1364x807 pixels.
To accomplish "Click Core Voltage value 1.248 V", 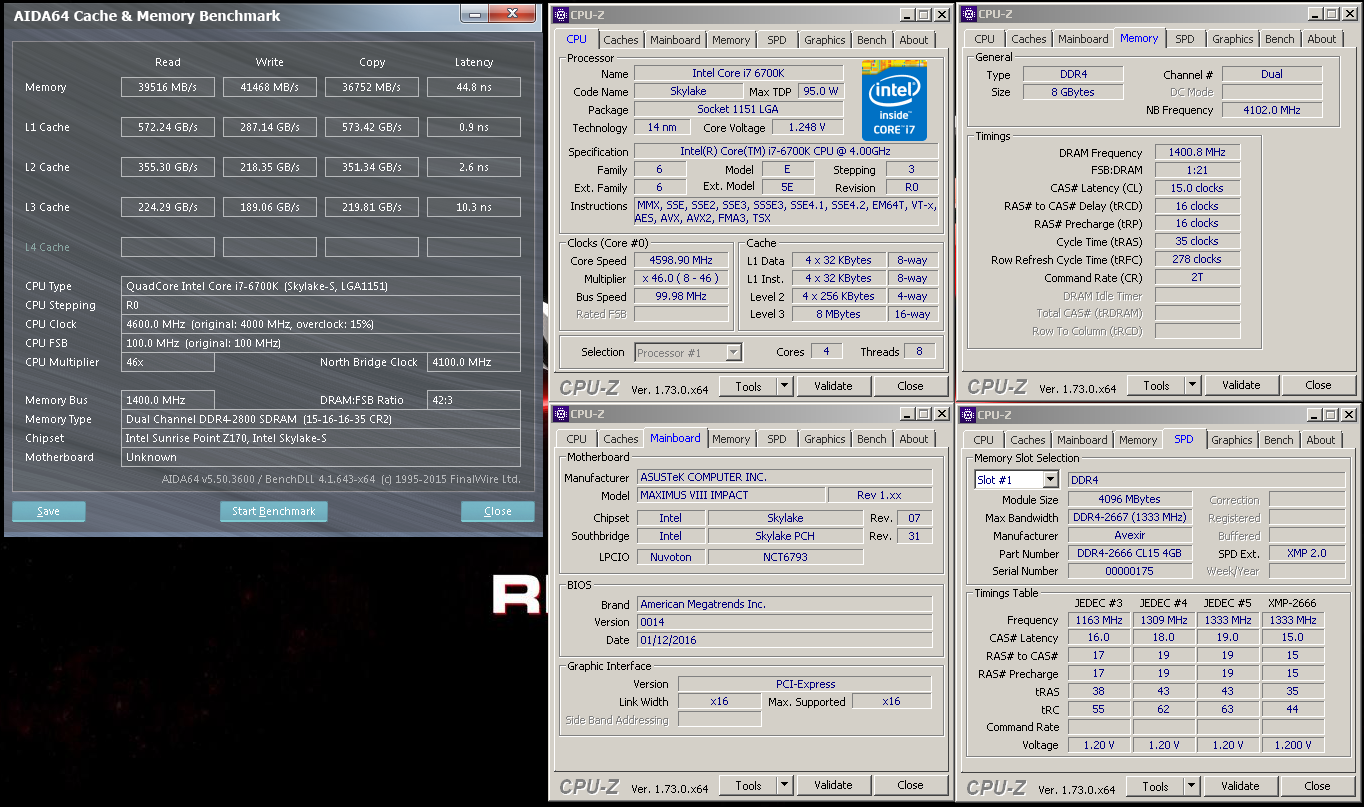I will (x=808, y=127).
